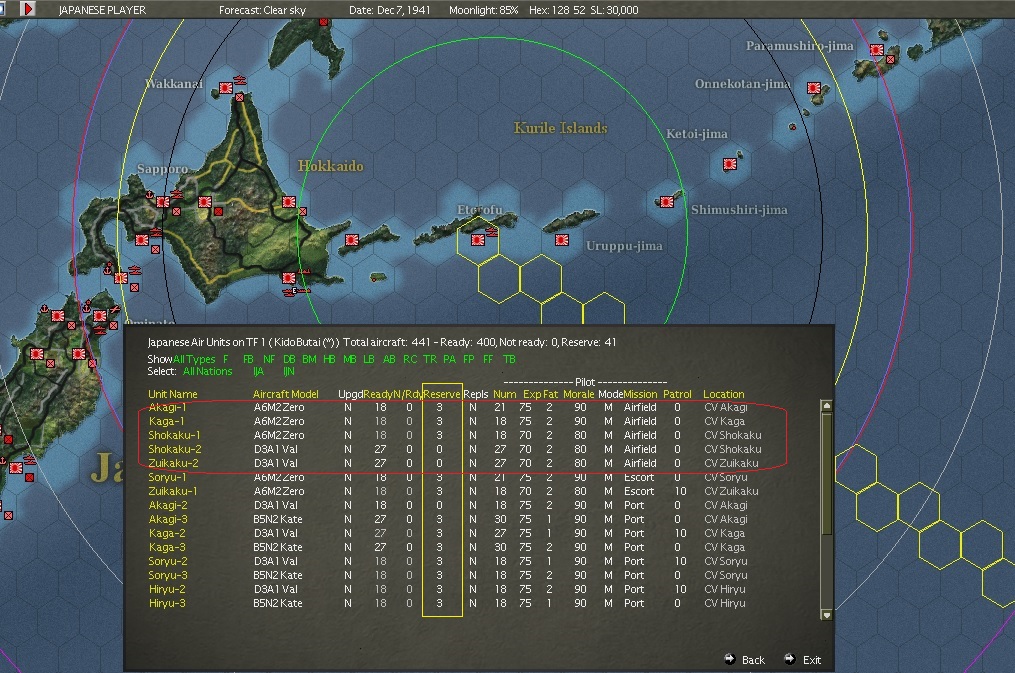The image size is (1015, 673).
Task: Click the unit list scrollbar thumb
Action: 826,472
